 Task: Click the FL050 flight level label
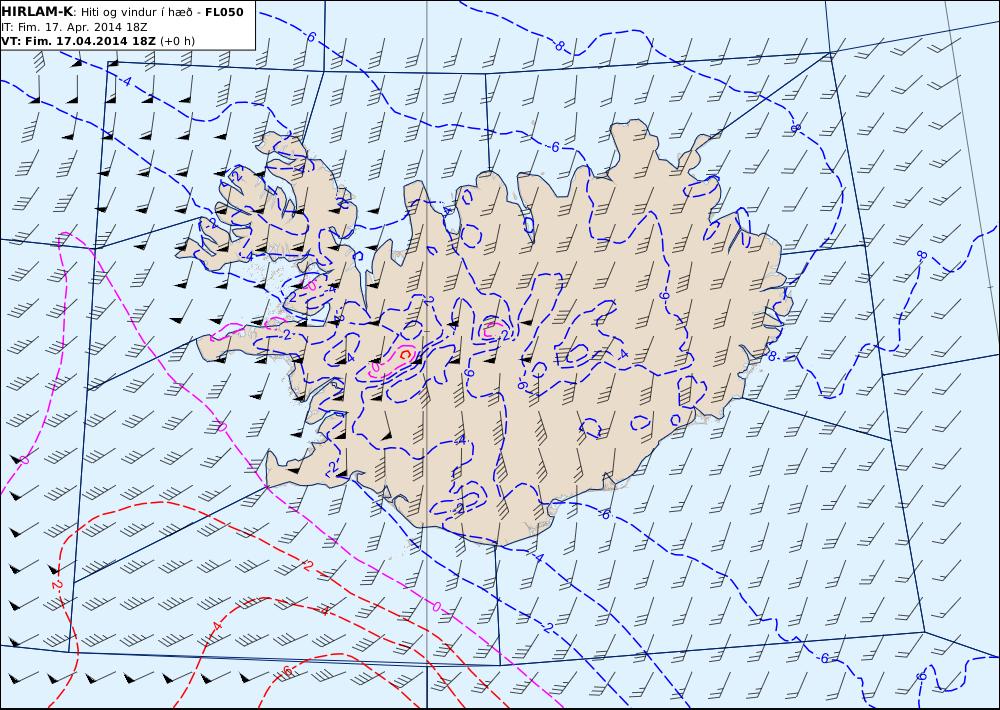pos(224,12)
